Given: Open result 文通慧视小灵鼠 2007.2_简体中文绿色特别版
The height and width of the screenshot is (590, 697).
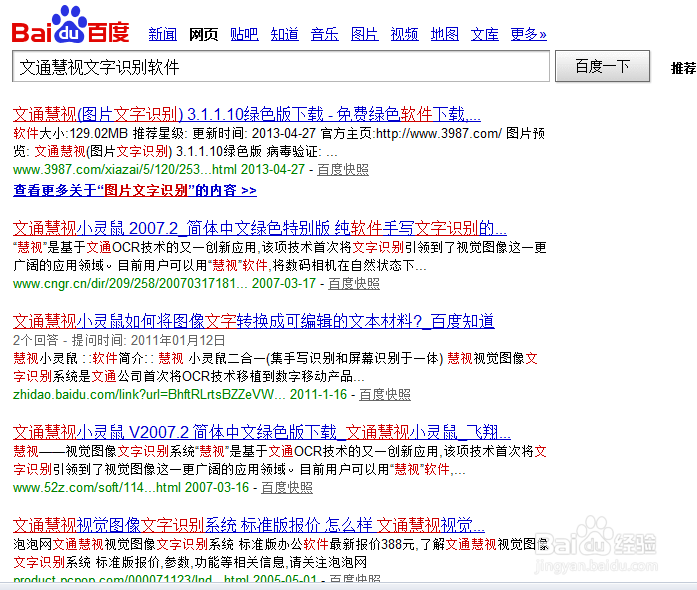Looking at the screenshot, I should pyautogui.click(x=260, y=228).
